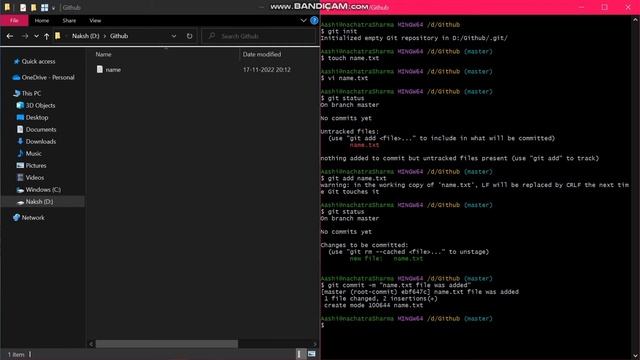Switch to Details view in status bar
640x360 pixels.
click(300, 354)
